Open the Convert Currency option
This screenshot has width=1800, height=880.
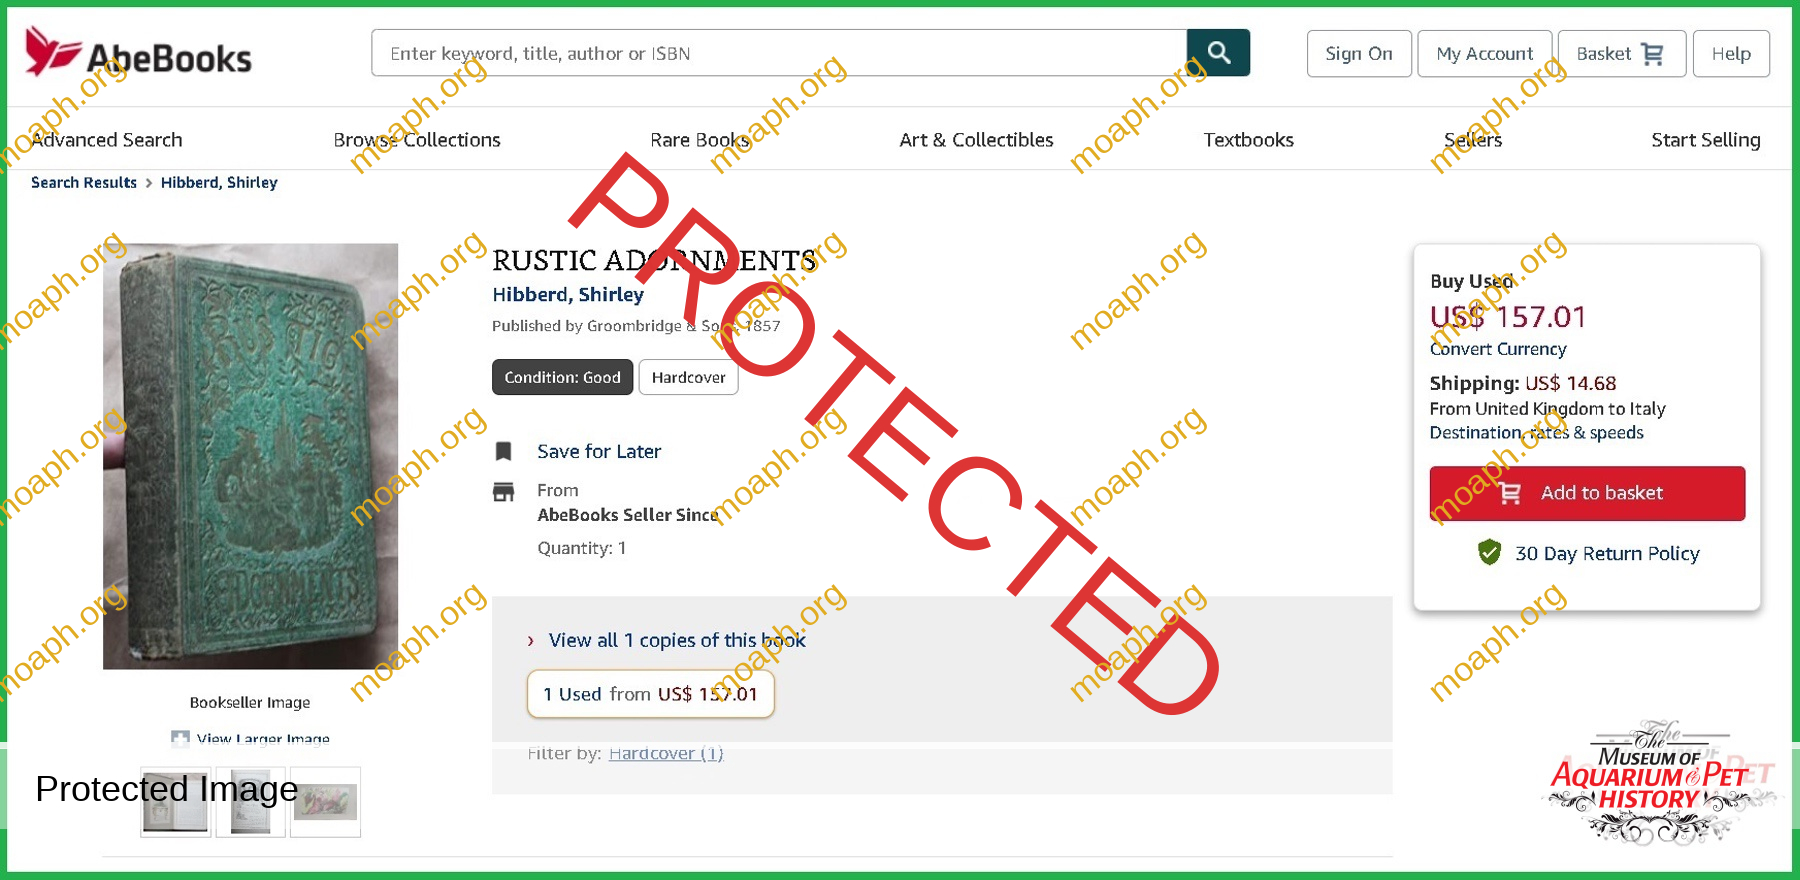coord(1497,349)
